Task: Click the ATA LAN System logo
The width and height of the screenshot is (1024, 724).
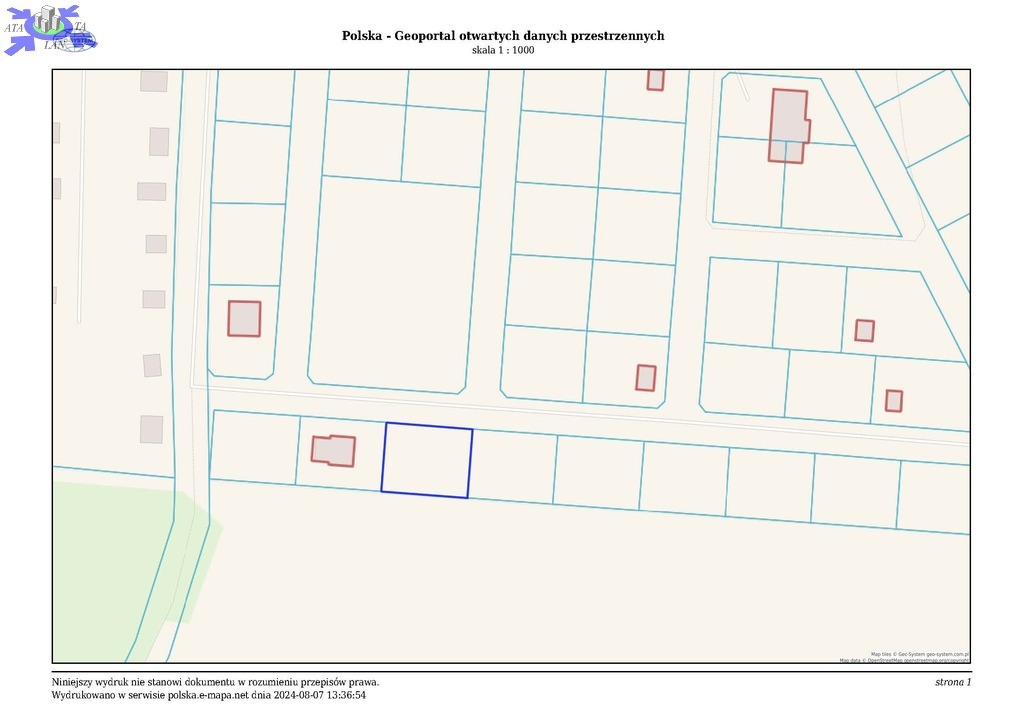Action: pyautogui.click(x=50, y=29)
